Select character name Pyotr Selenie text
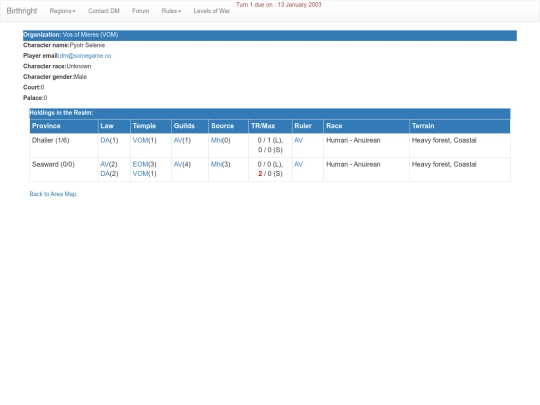Image resolution: width=540 pixels, height=405 pixels. click(x=87, y=45)
